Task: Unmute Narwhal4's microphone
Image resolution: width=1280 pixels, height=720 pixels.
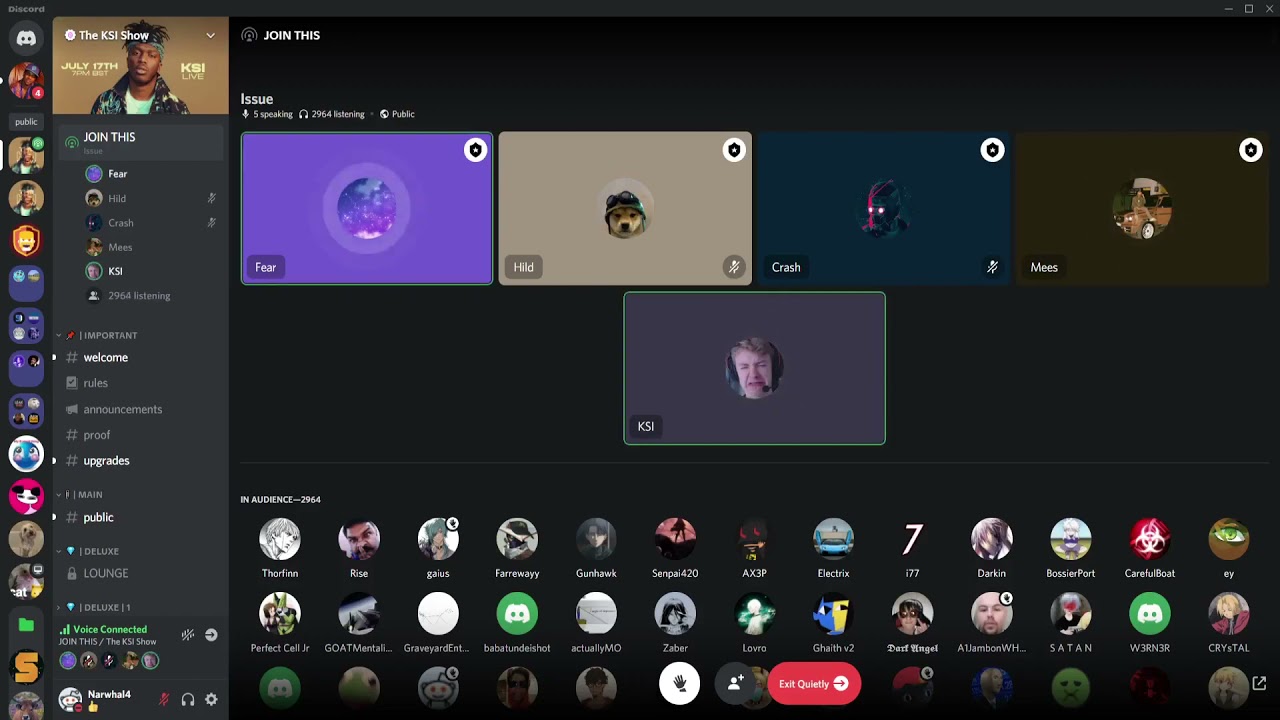Action: [x=164, y=699]
